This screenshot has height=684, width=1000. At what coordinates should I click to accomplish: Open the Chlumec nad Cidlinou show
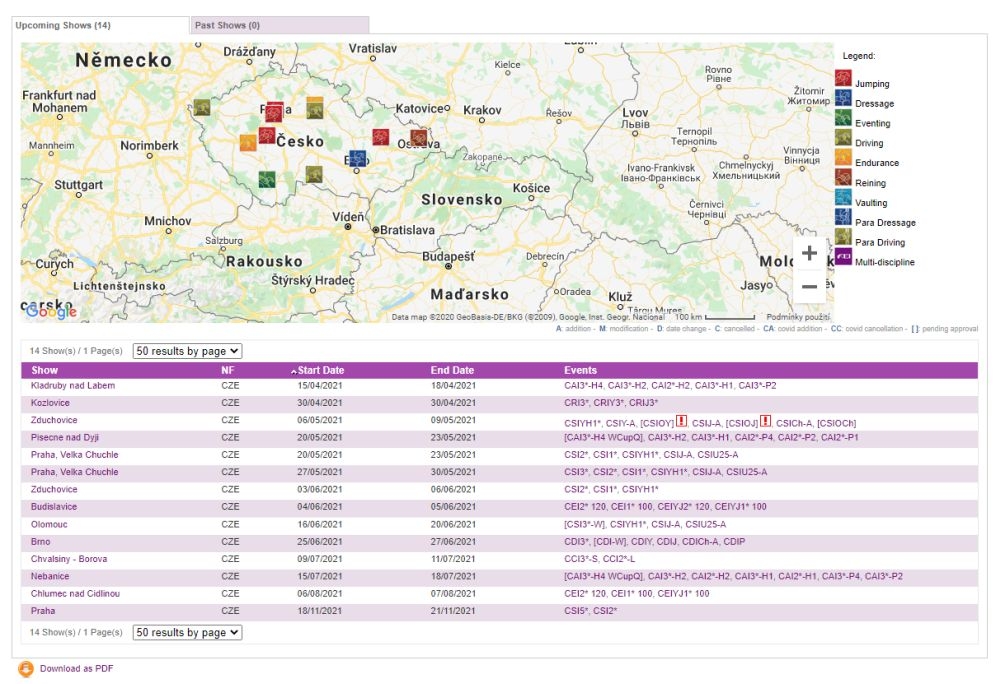point(75,593)
